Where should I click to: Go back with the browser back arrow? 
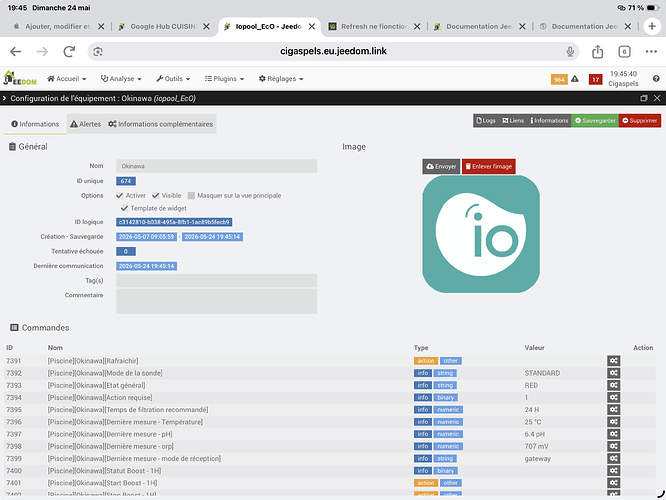16,52
